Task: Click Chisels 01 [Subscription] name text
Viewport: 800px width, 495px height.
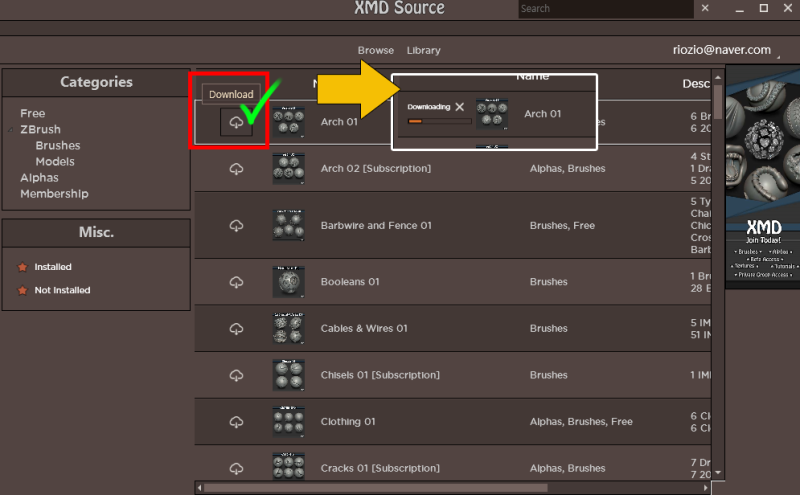Action: point(380,375)
